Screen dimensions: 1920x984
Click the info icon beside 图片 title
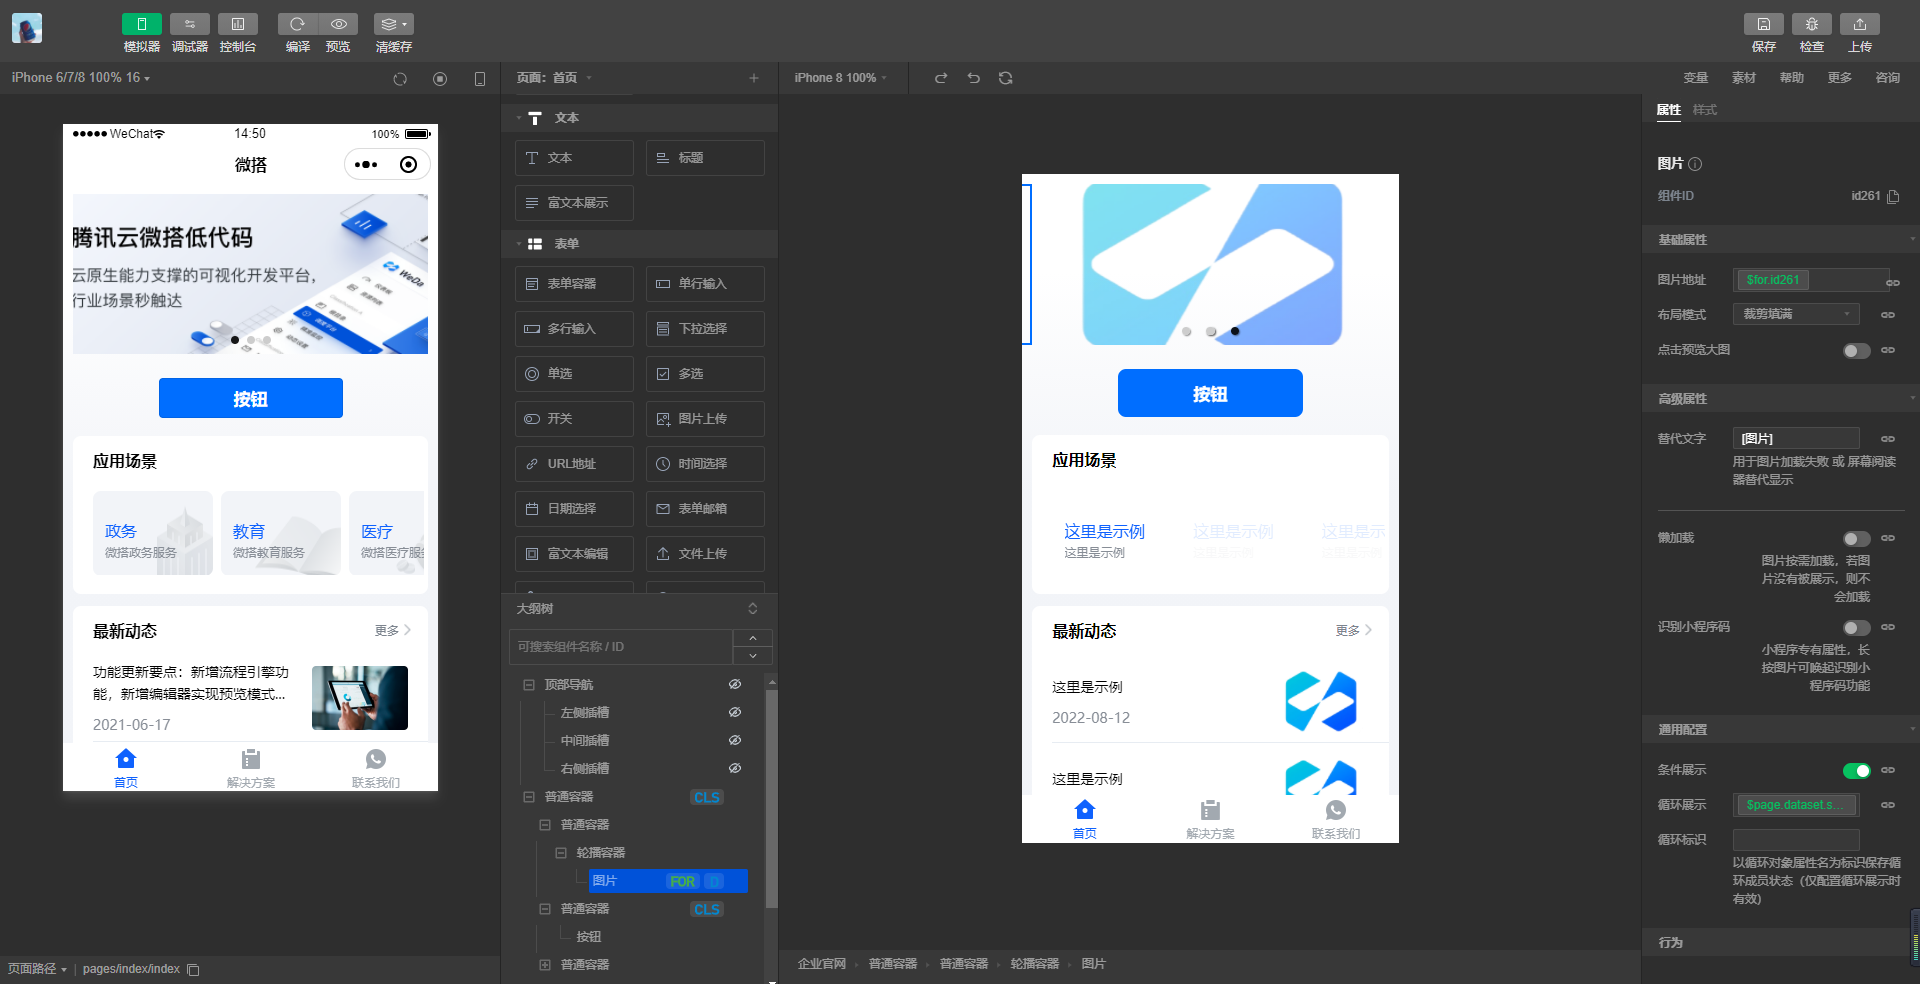[x=1695, y=164]
